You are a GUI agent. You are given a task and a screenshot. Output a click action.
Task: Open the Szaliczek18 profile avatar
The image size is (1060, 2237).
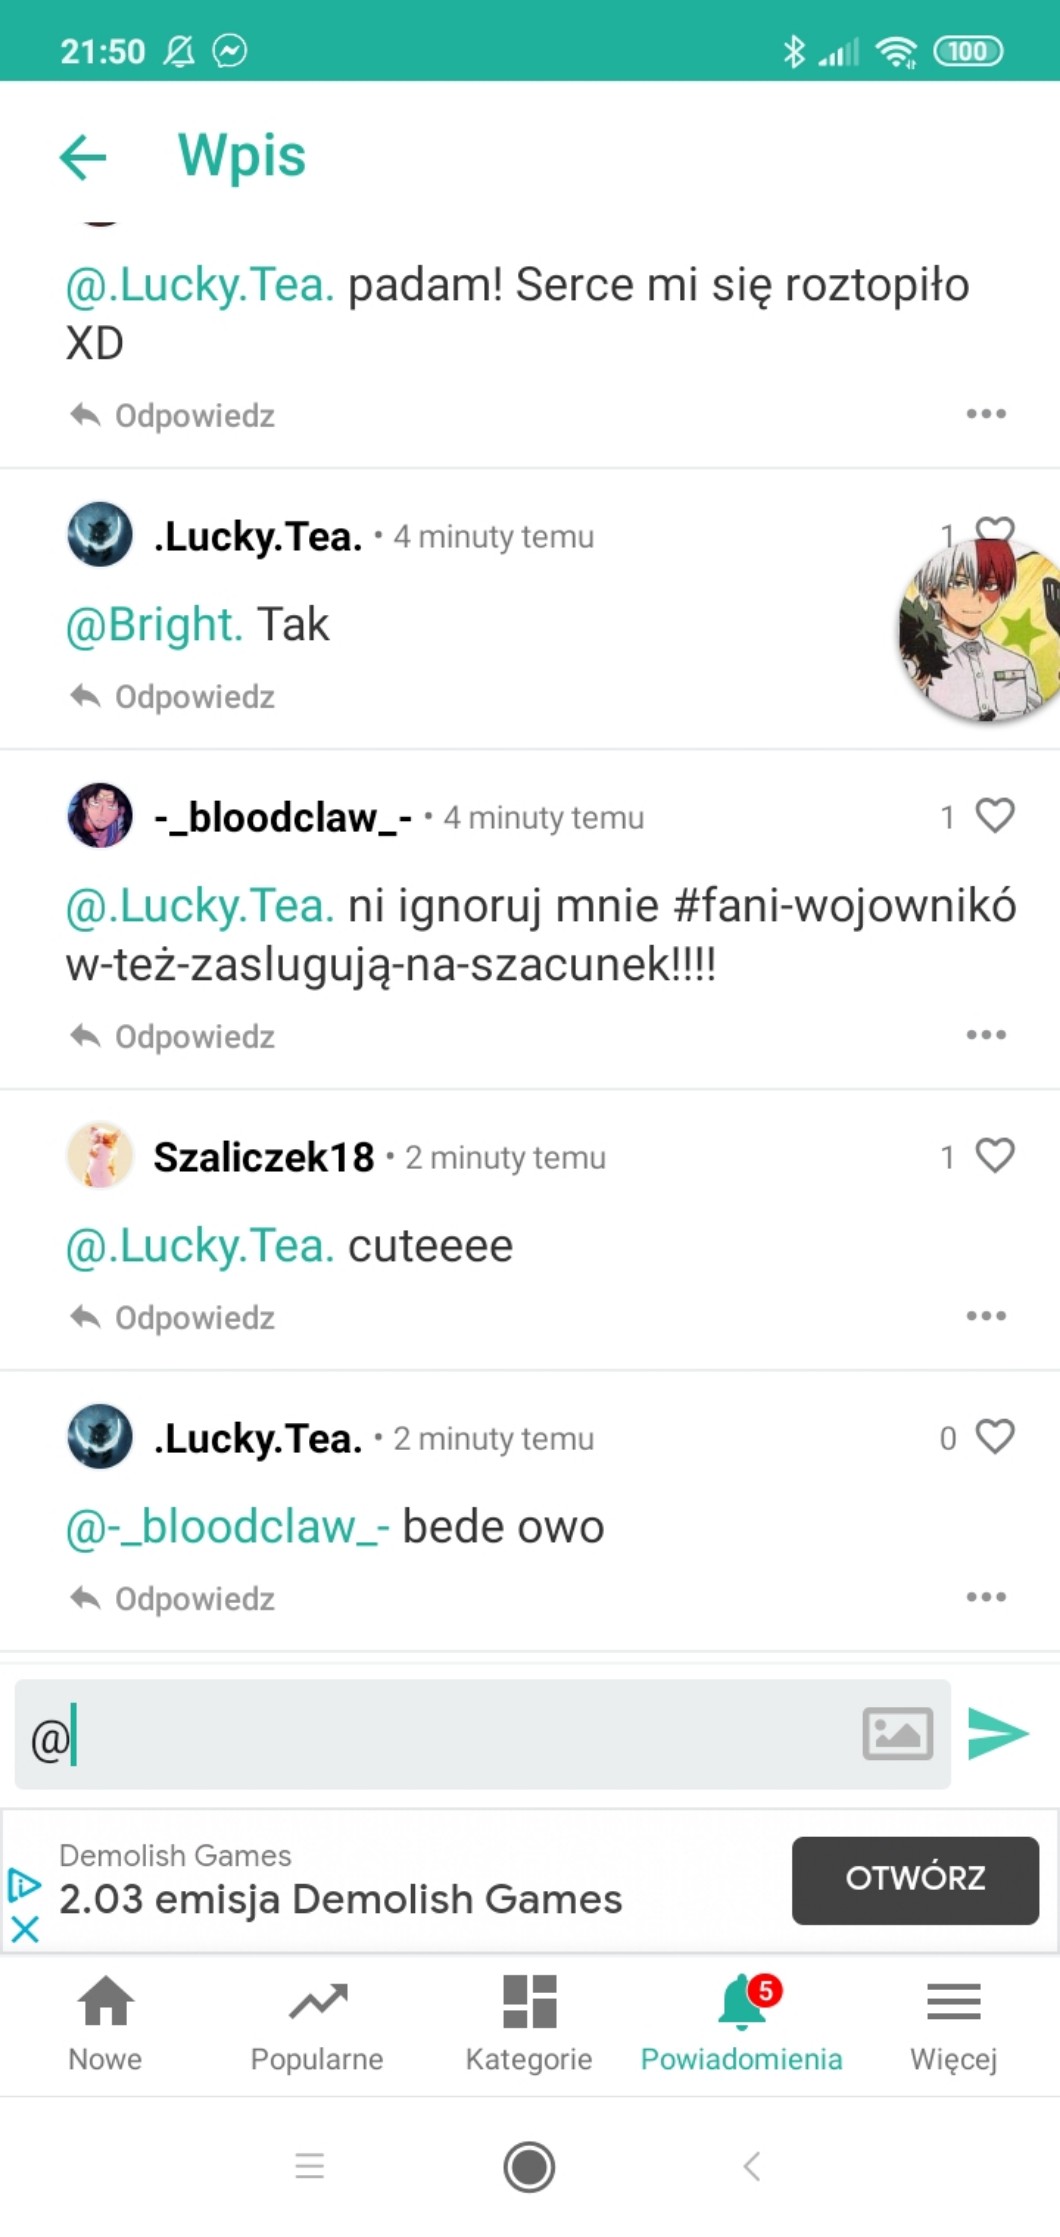coord(100,1156)
